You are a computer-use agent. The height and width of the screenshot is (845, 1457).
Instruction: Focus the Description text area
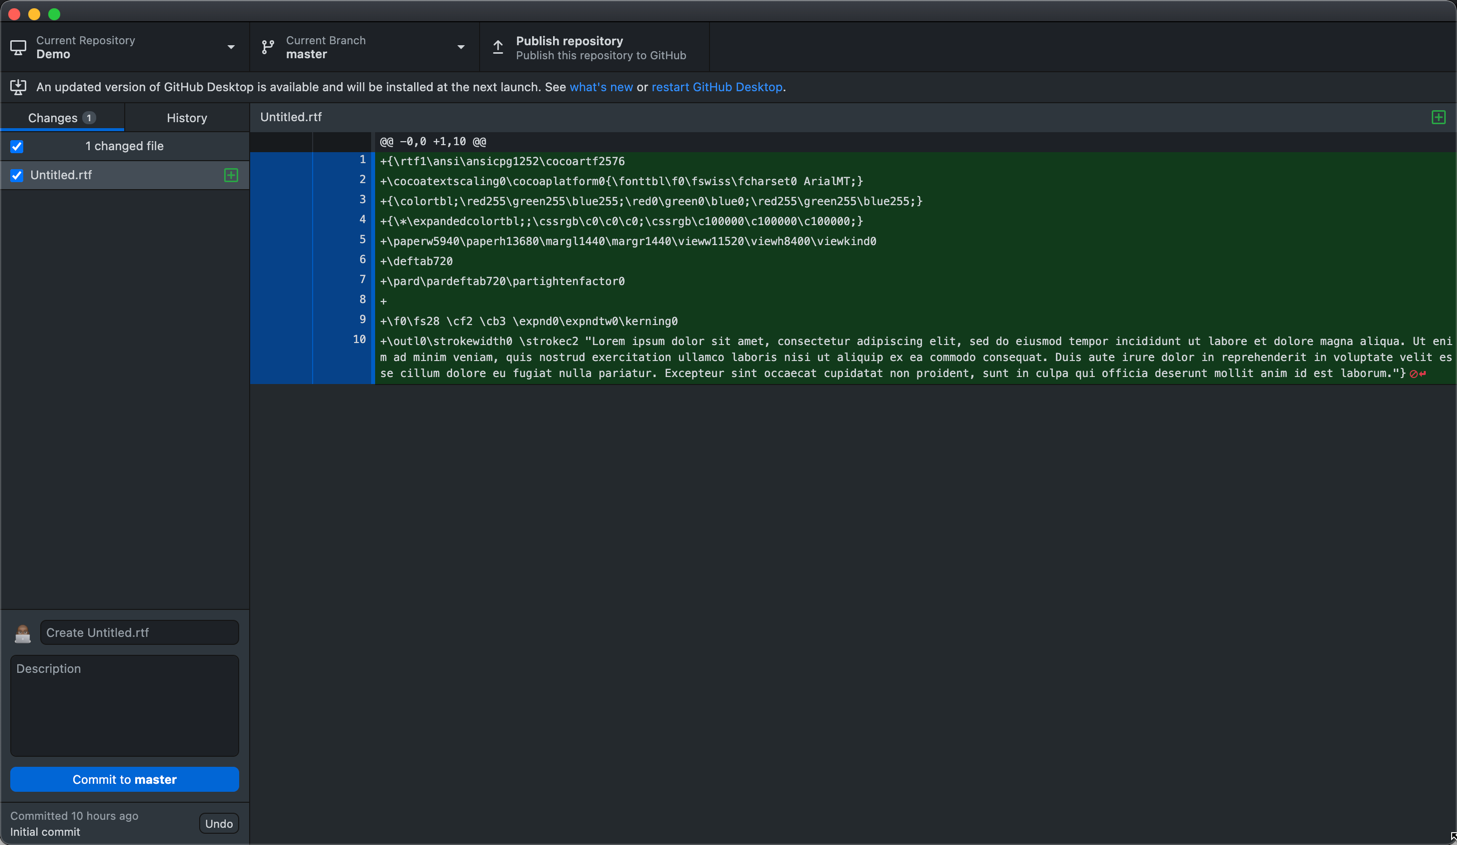pos(125,706)
